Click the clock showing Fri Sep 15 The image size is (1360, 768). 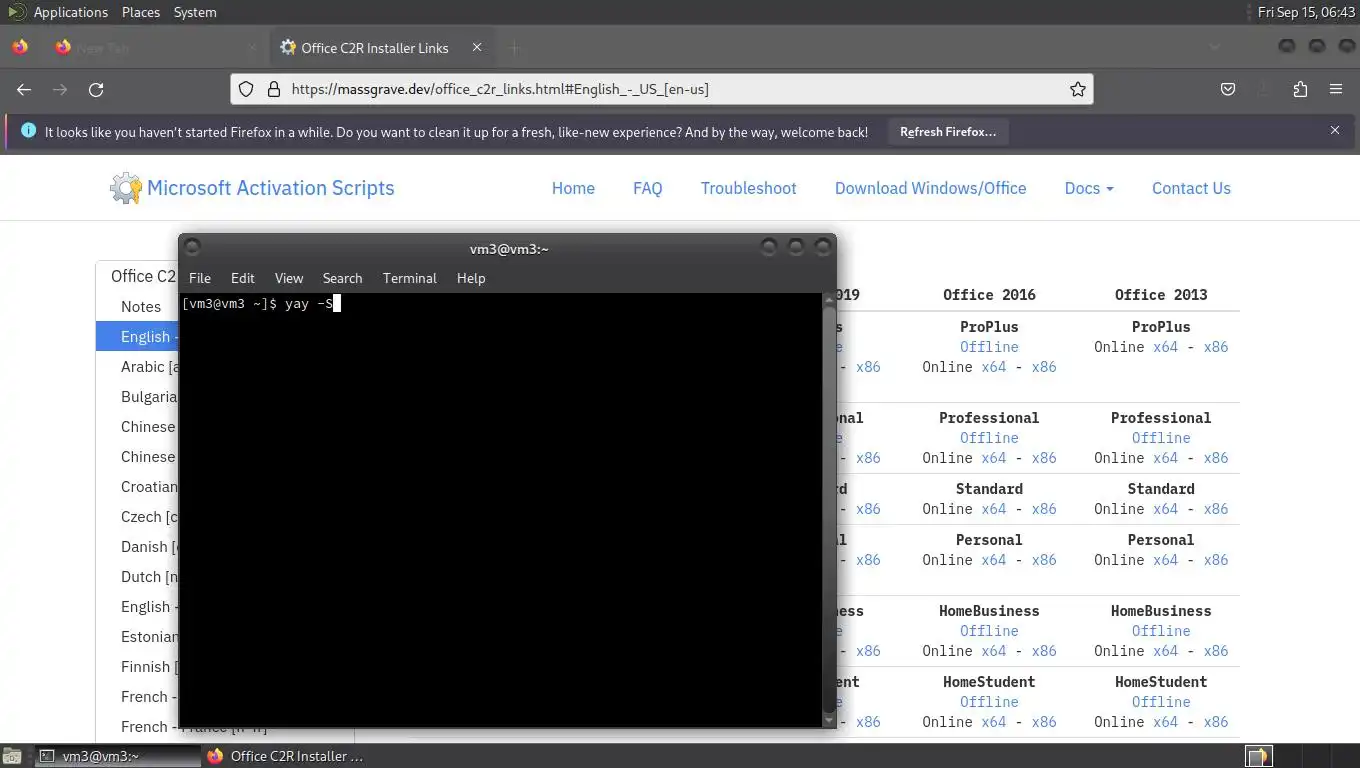pyautogui.click(x=1305, y=12)
